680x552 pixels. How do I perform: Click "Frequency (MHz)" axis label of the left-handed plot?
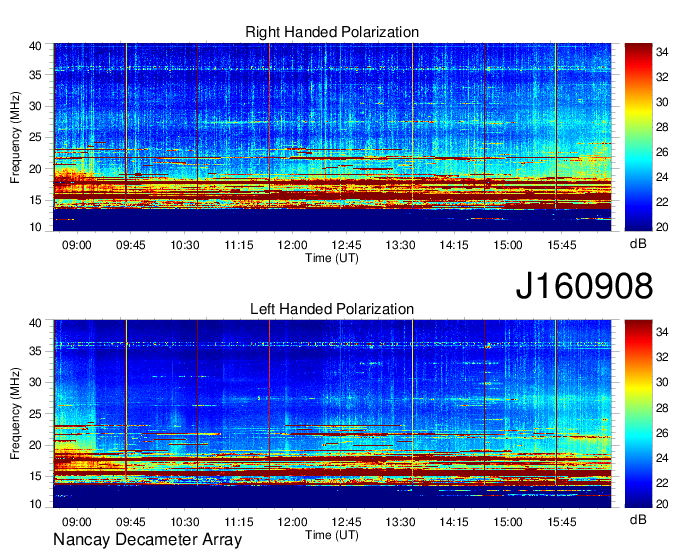click(15, 414)
